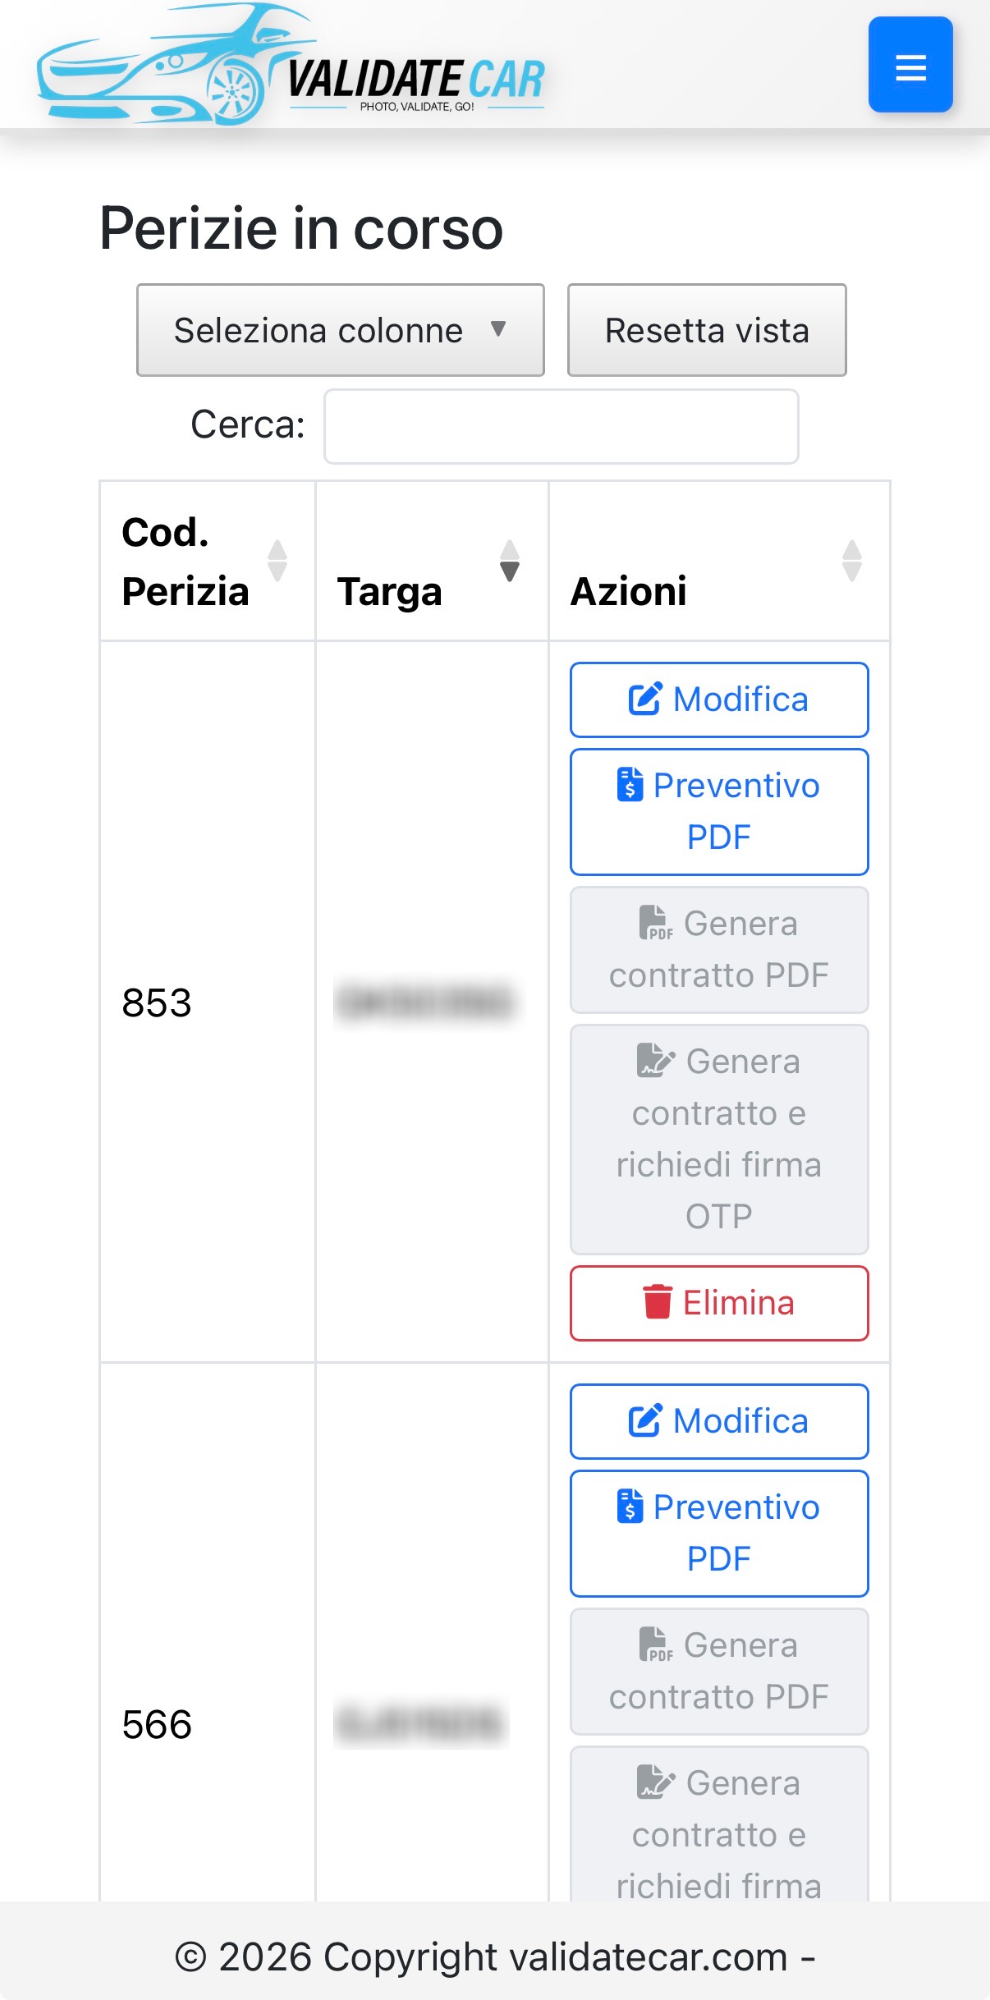Image resolution: width=990 pixels, height=2000 pixels.
Task: Toggle the sort arrow on the Azioni column
Action: pyautogui.click(x=851, y=562)
